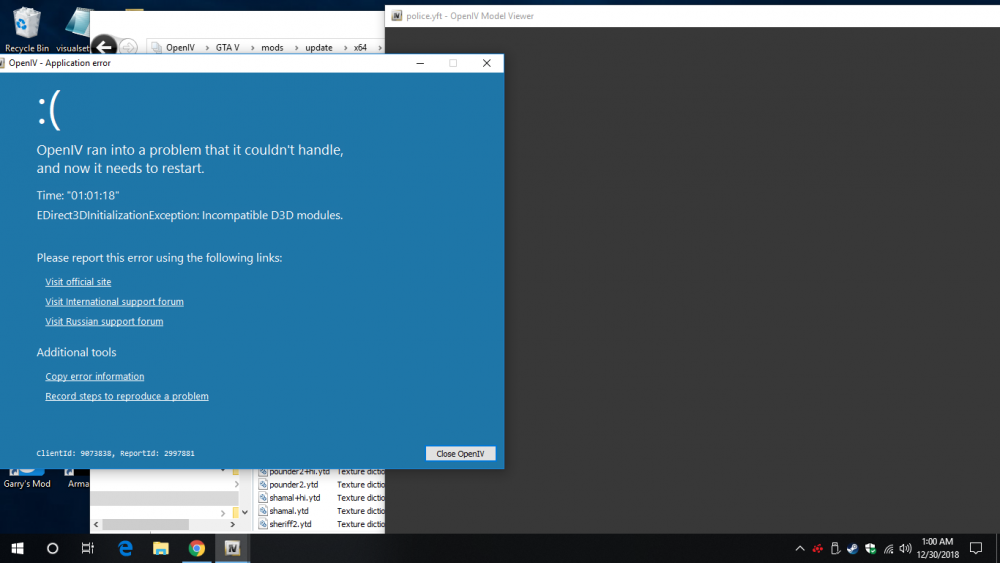
Task: Click Safely Remove Hardware tray icon
Action: pos(835,548)
